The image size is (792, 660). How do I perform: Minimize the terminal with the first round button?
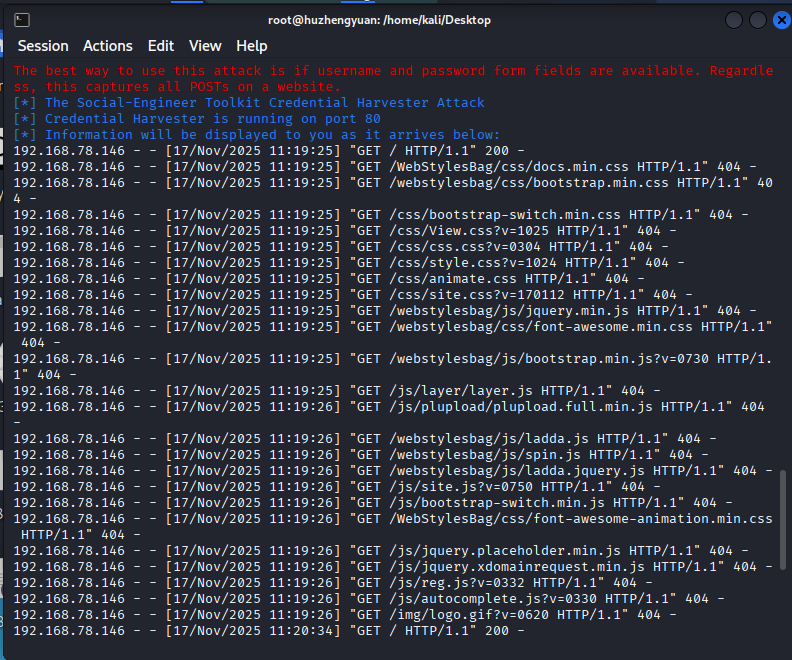point(733,20)
